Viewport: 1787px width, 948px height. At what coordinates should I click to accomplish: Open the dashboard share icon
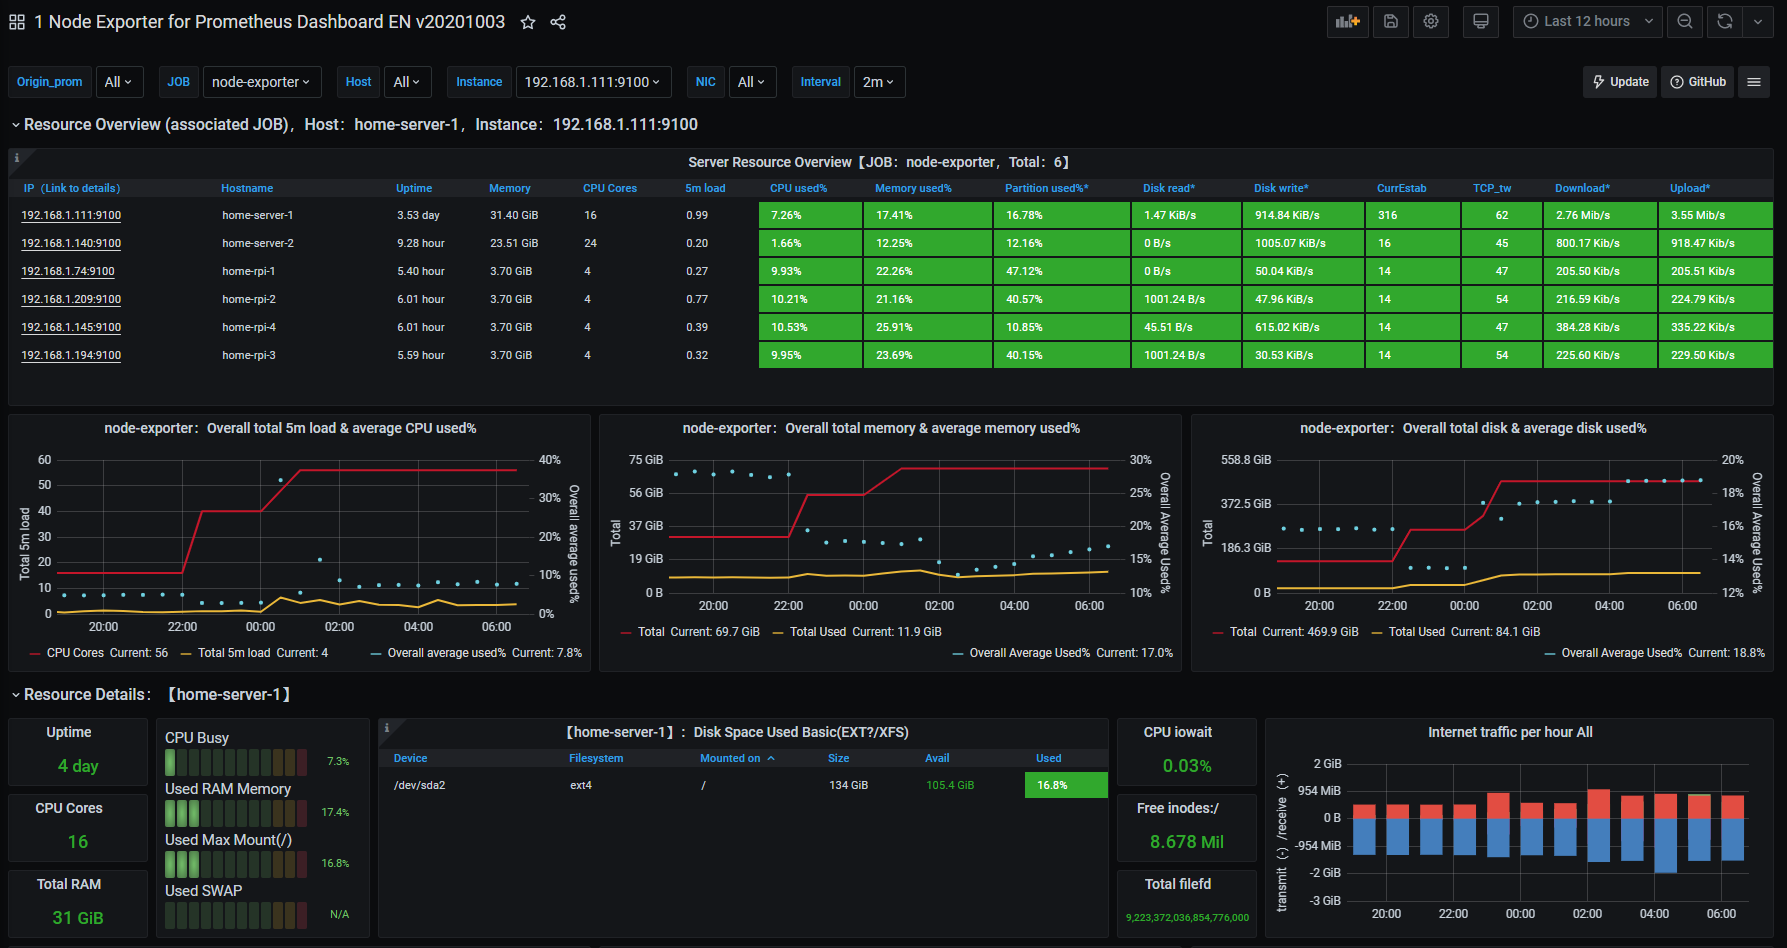(x=557, y=21)
